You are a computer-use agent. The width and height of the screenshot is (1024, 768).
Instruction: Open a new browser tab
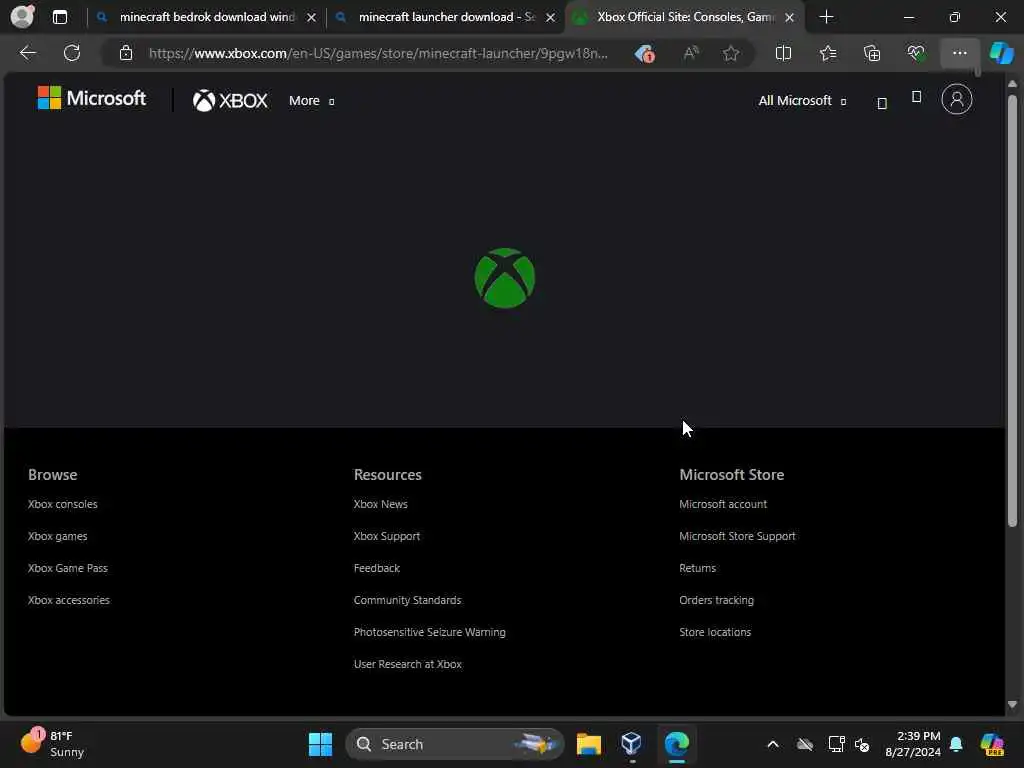tap(826, 17)
